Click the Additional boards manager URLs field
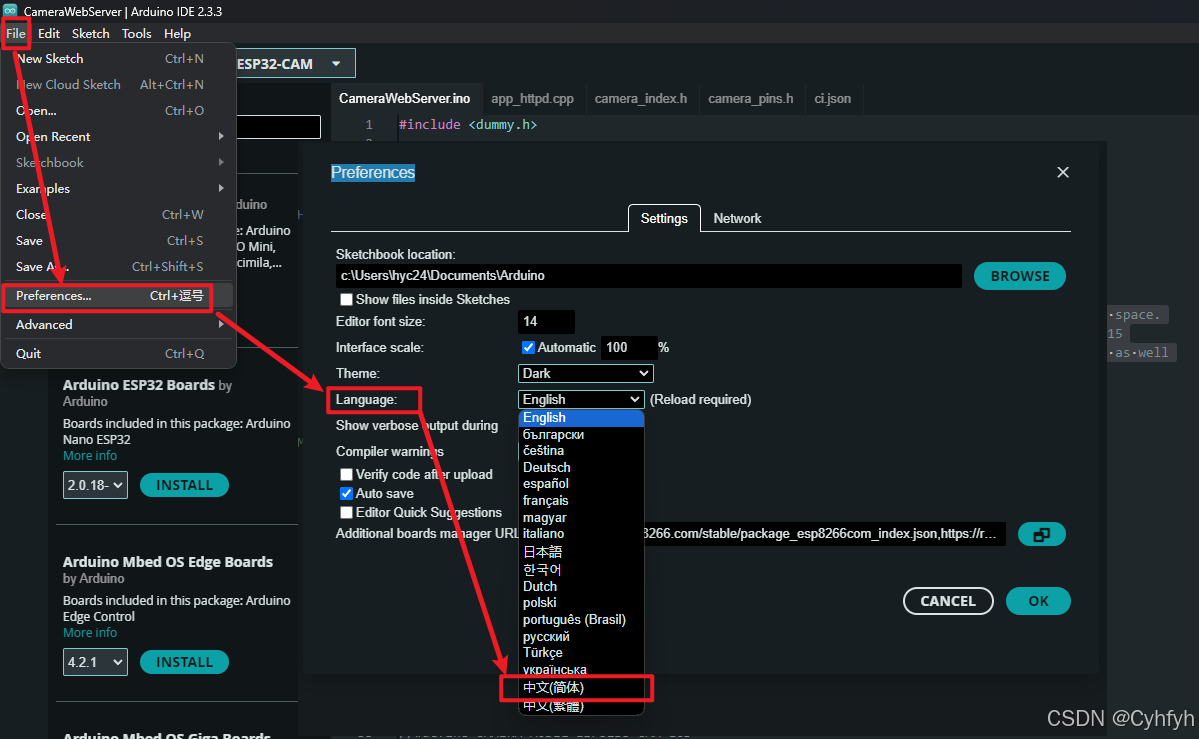1199x739 pixels. 824,534
